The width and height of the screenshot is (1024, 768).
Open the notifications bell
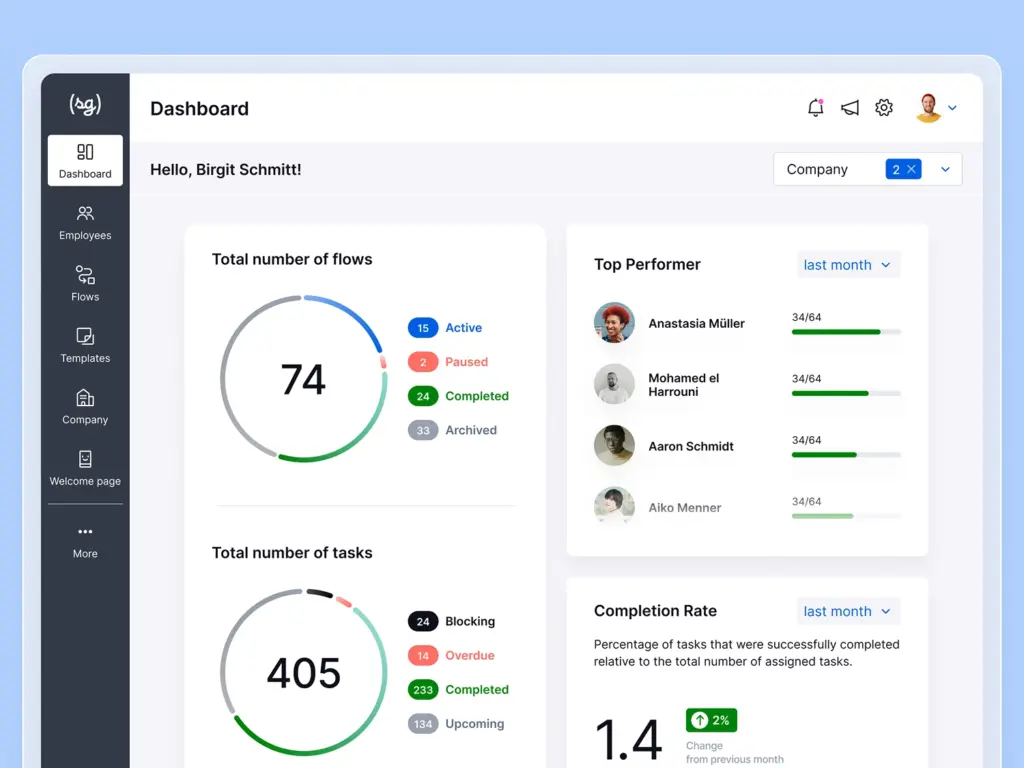click(x=815, y=107)
